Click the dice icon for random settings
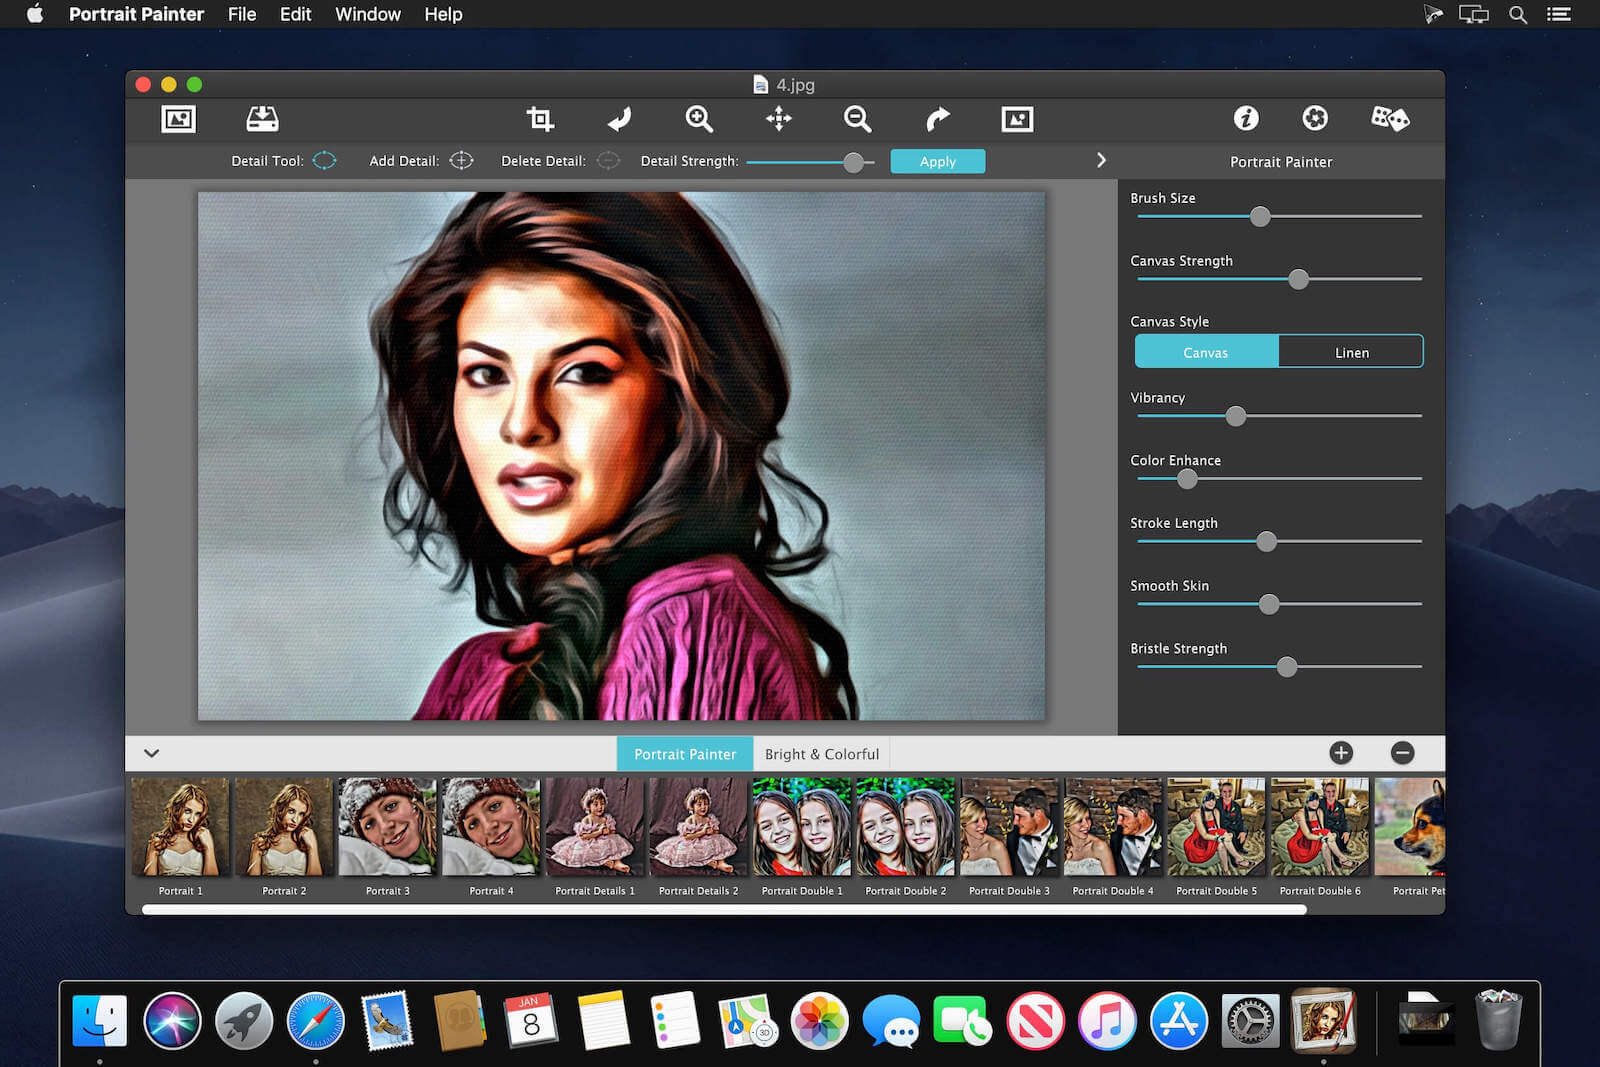The height and width of the screenshot is (1067, 1600). [x=1390, y=119]
